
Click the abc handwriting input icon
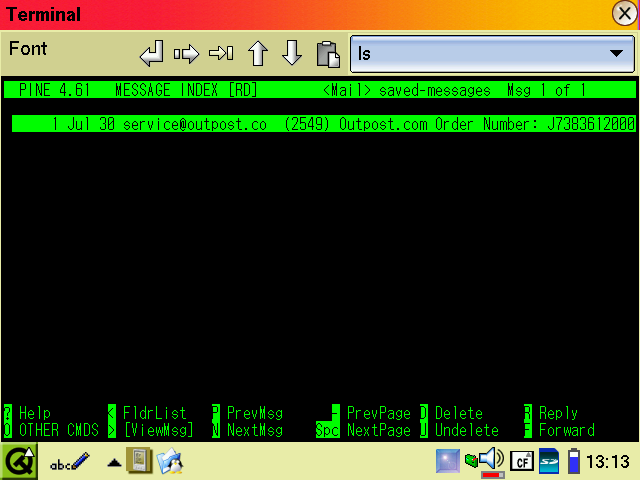[69, 462]
